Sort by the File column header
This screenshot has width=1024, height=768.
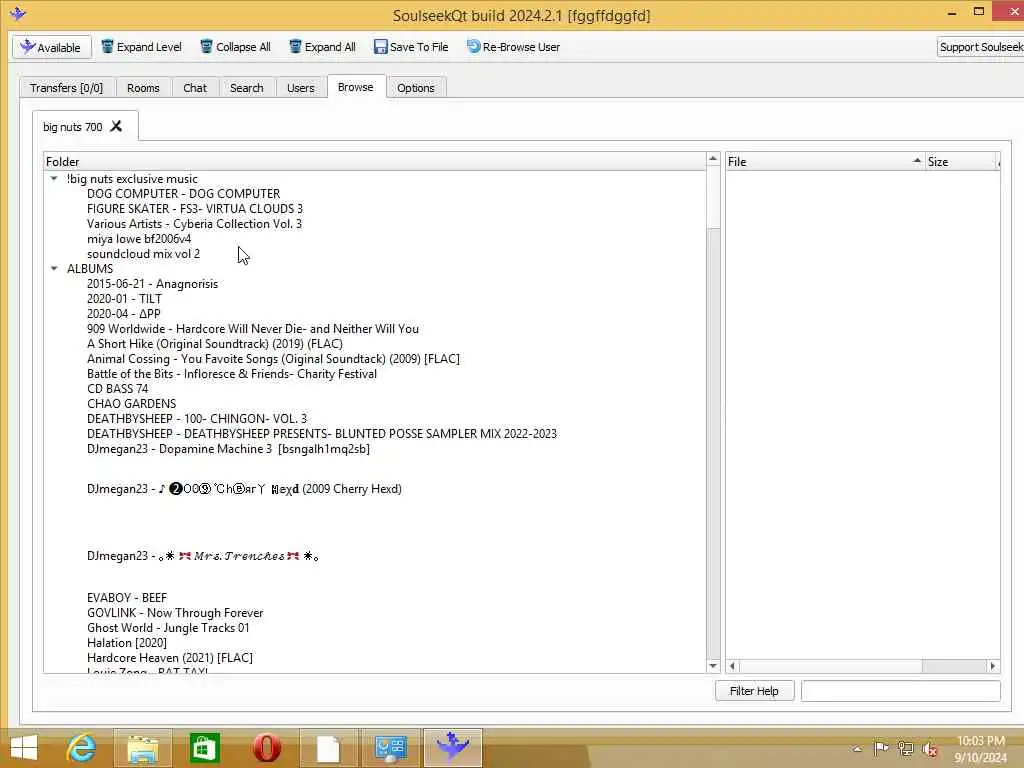(x=825, y=161)
